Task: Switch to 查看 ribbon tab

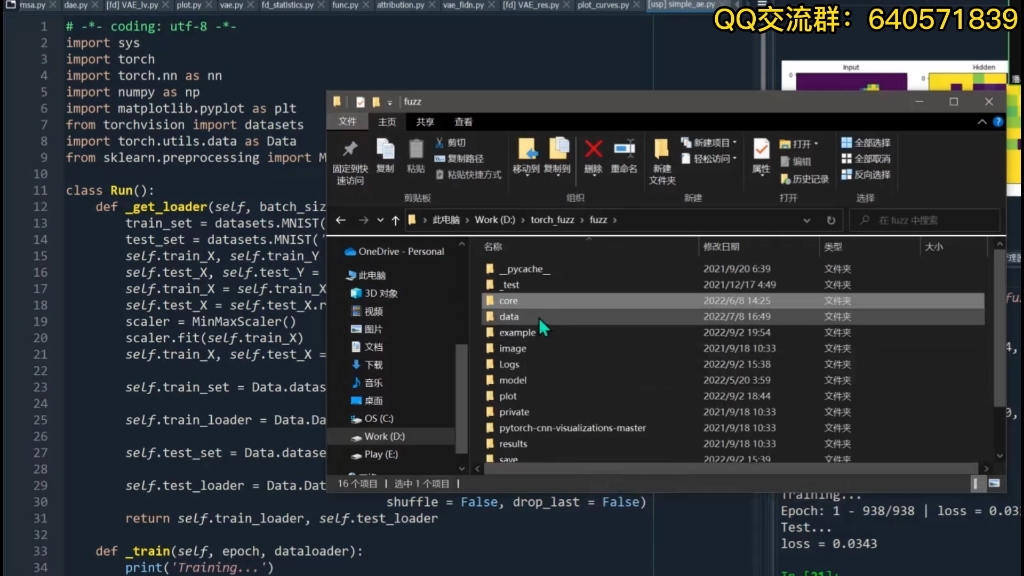Action: 464,122
